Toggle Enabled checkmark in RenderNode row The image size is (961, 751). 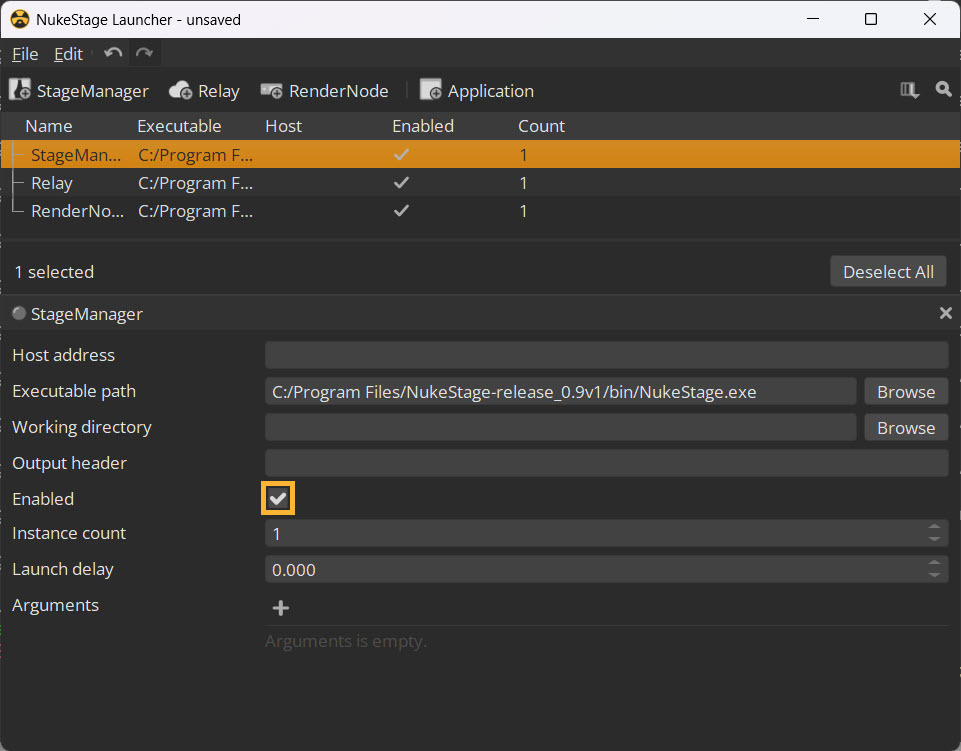402,211
